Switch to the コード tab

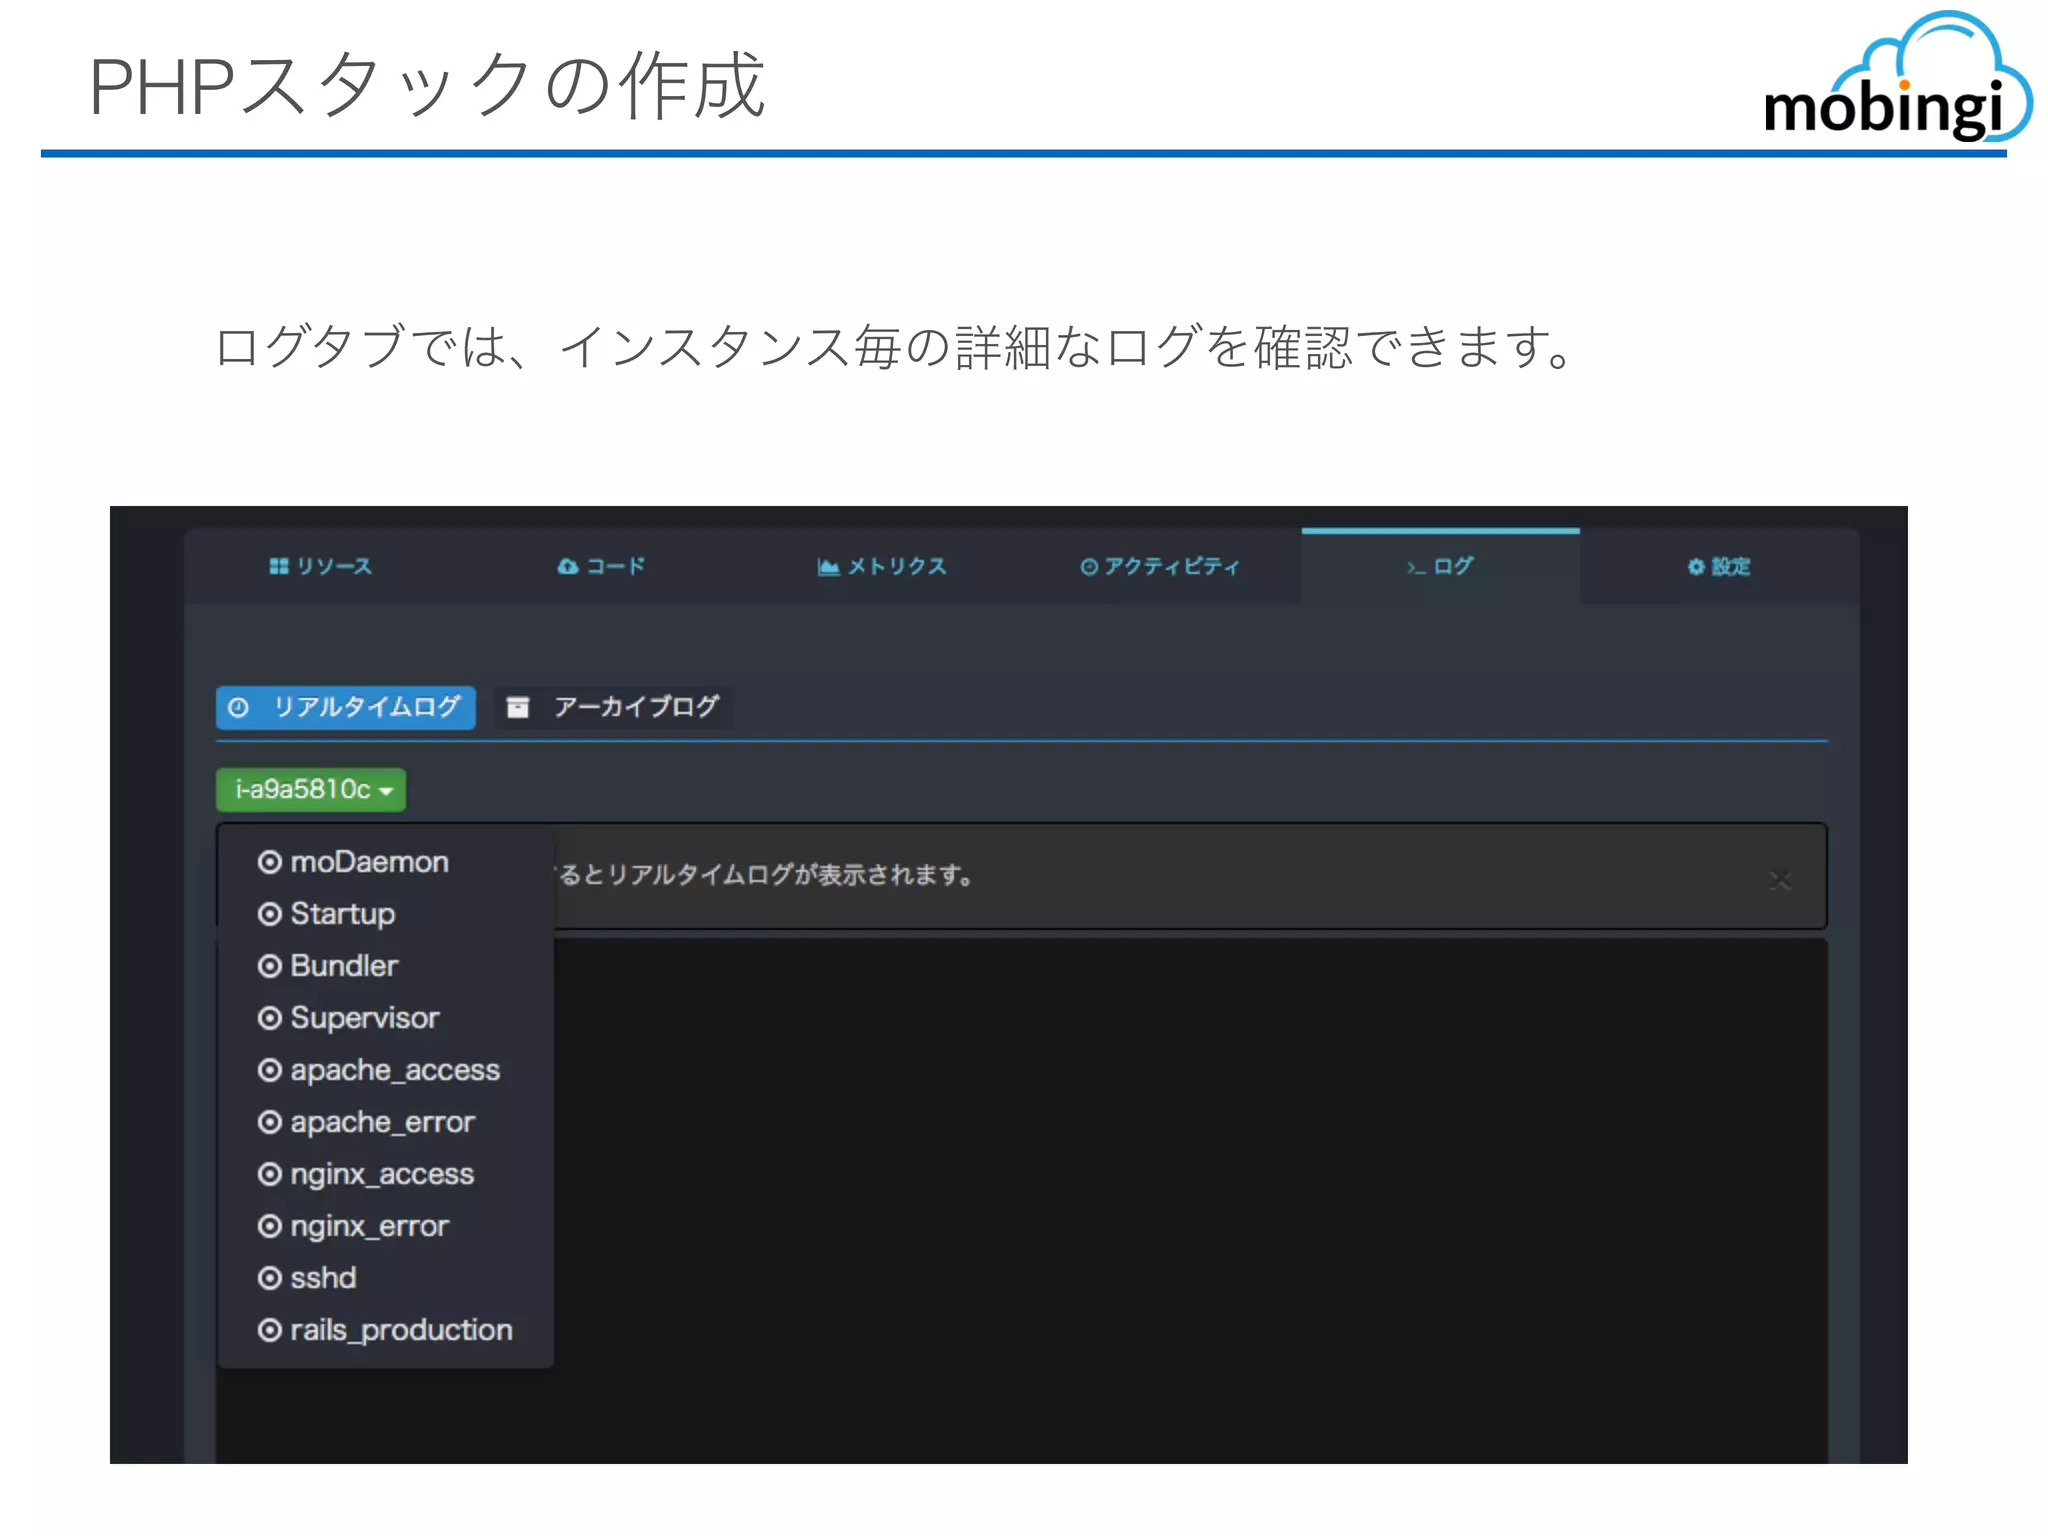pyautogui.click(x=601, y=566)
